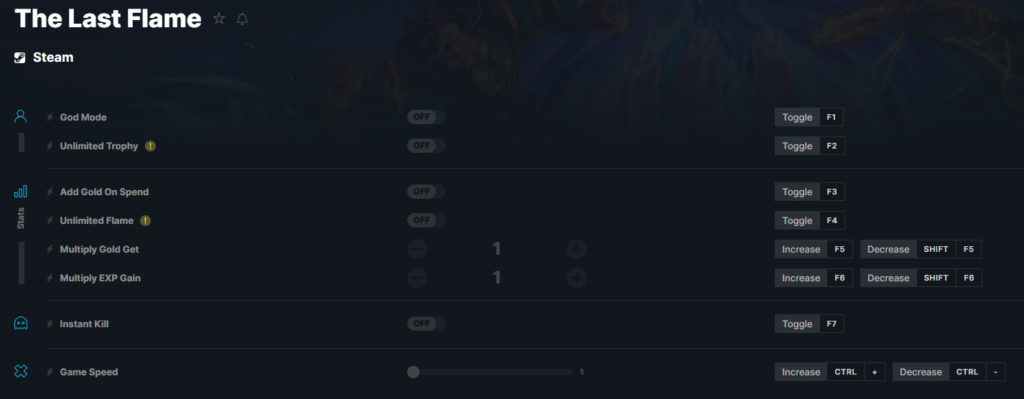Favorite the game with the star icon
Viewport: 1024px width, 399px height.
pyautogui.click(x=219, y=19)
